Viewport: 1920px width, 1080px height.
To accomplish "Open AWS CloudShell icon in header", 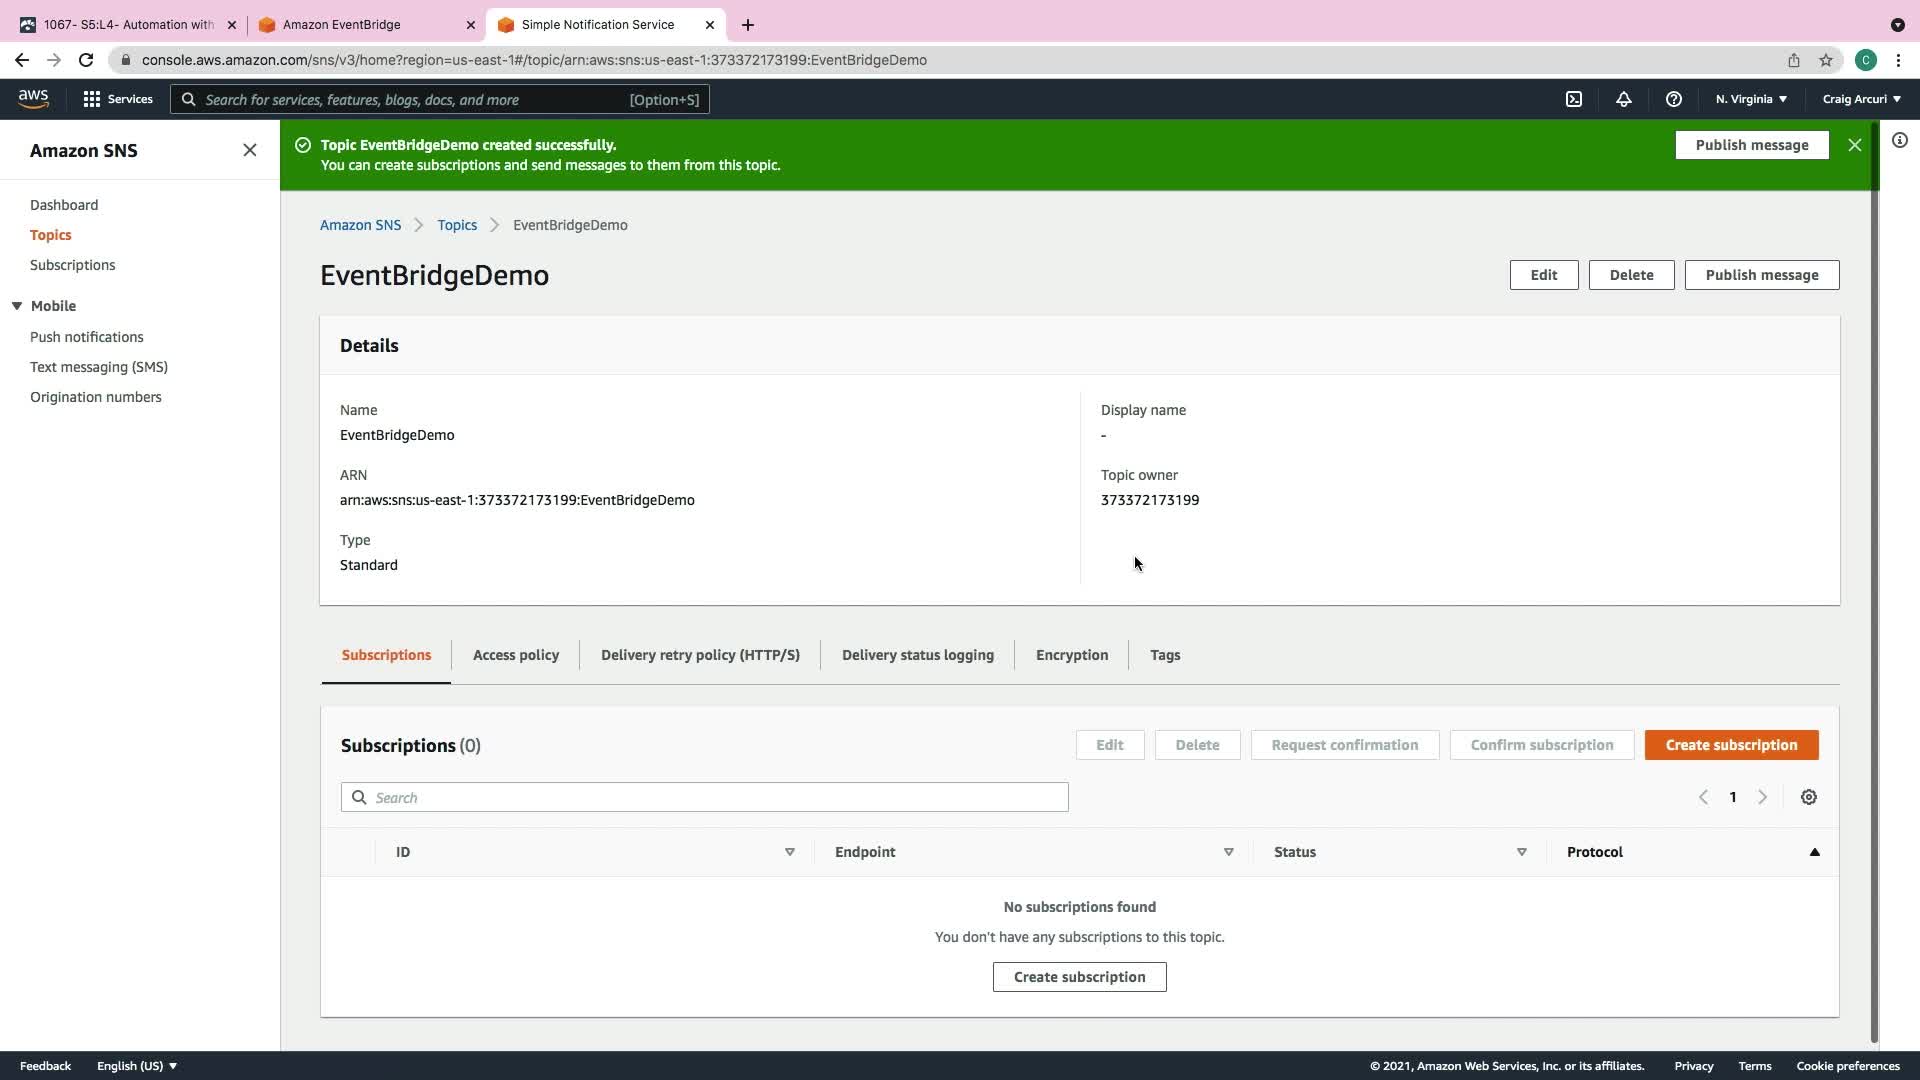I will pos(1574,99).
